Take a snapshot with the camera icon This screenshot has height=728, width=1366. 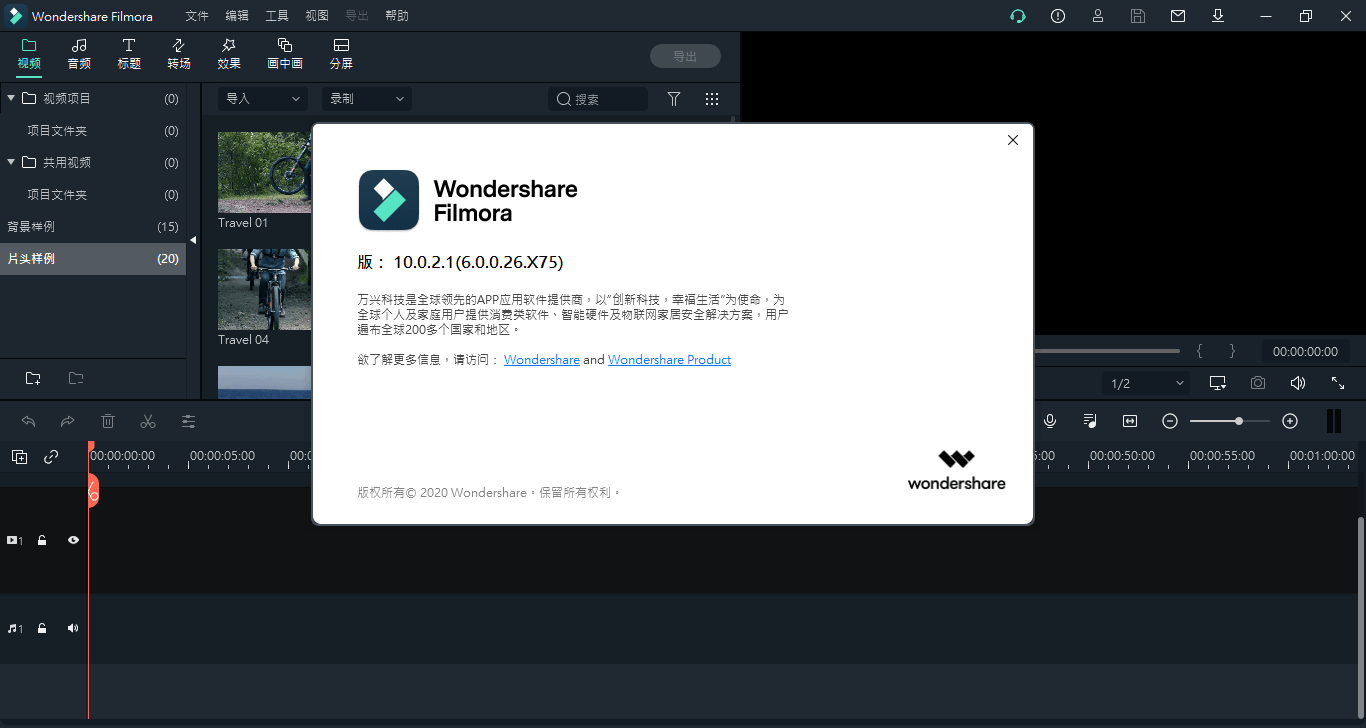tap(1258, 383)
